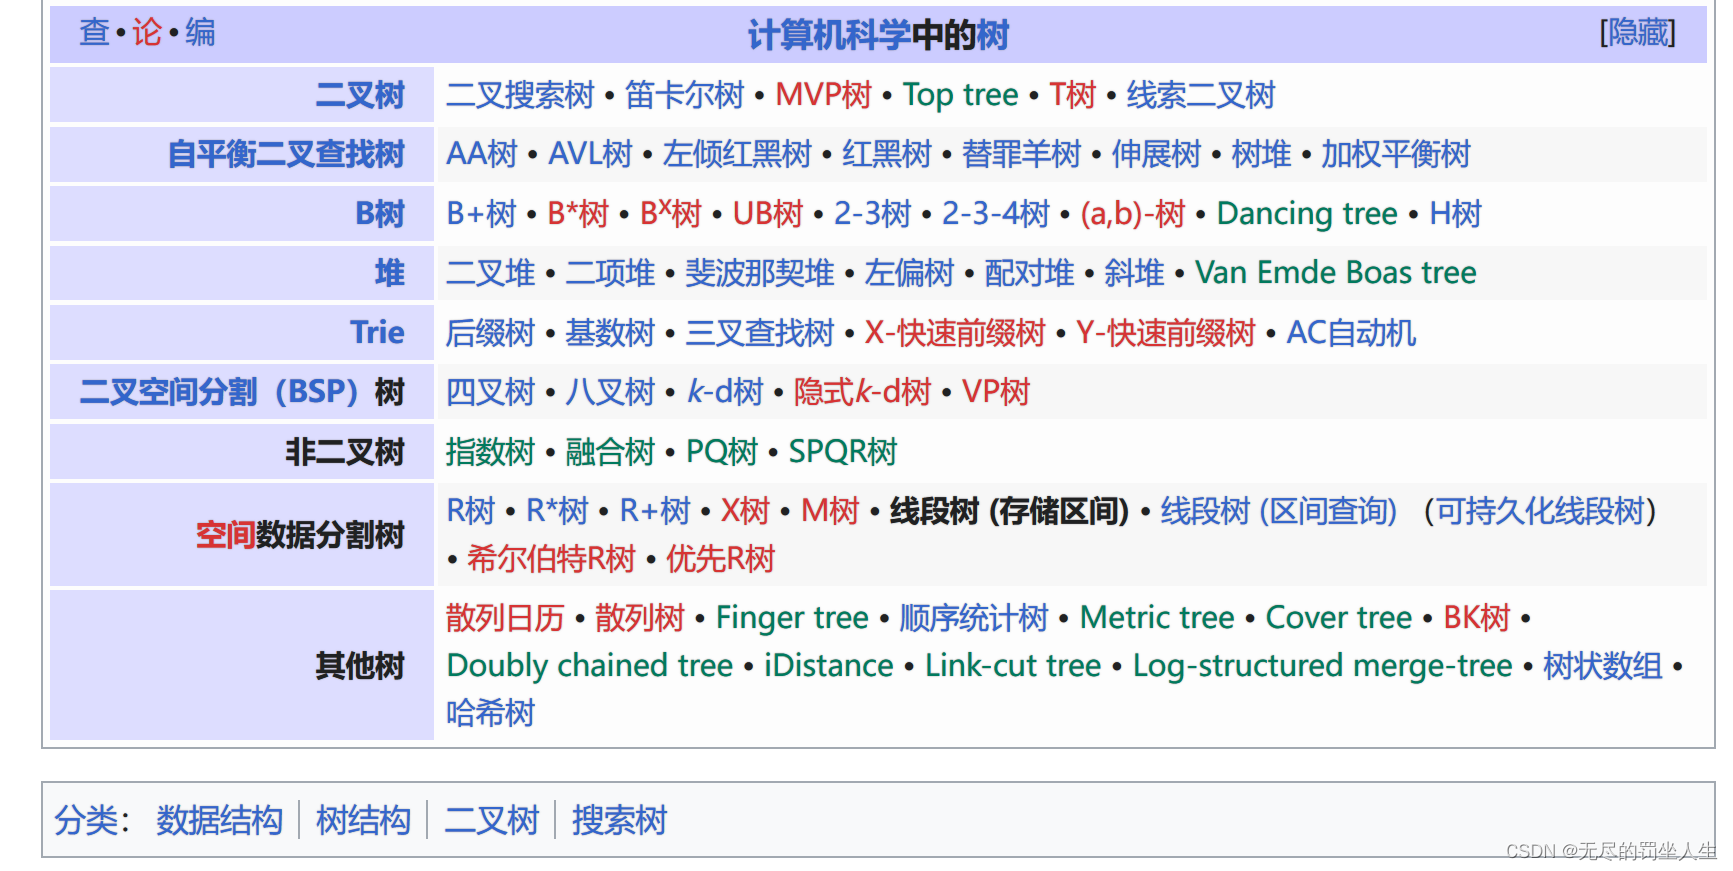
Task: Open the Log-structured merge-tree link
Action: pos(1322,665)
